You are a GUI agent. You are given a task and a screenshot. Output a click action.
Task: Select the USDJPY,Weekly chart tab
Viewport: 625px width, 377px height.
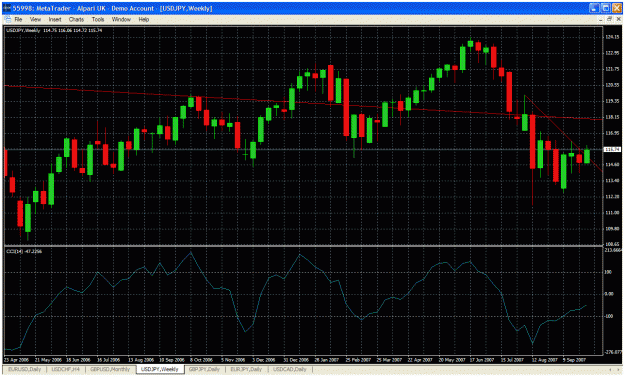tap(160, 369)
